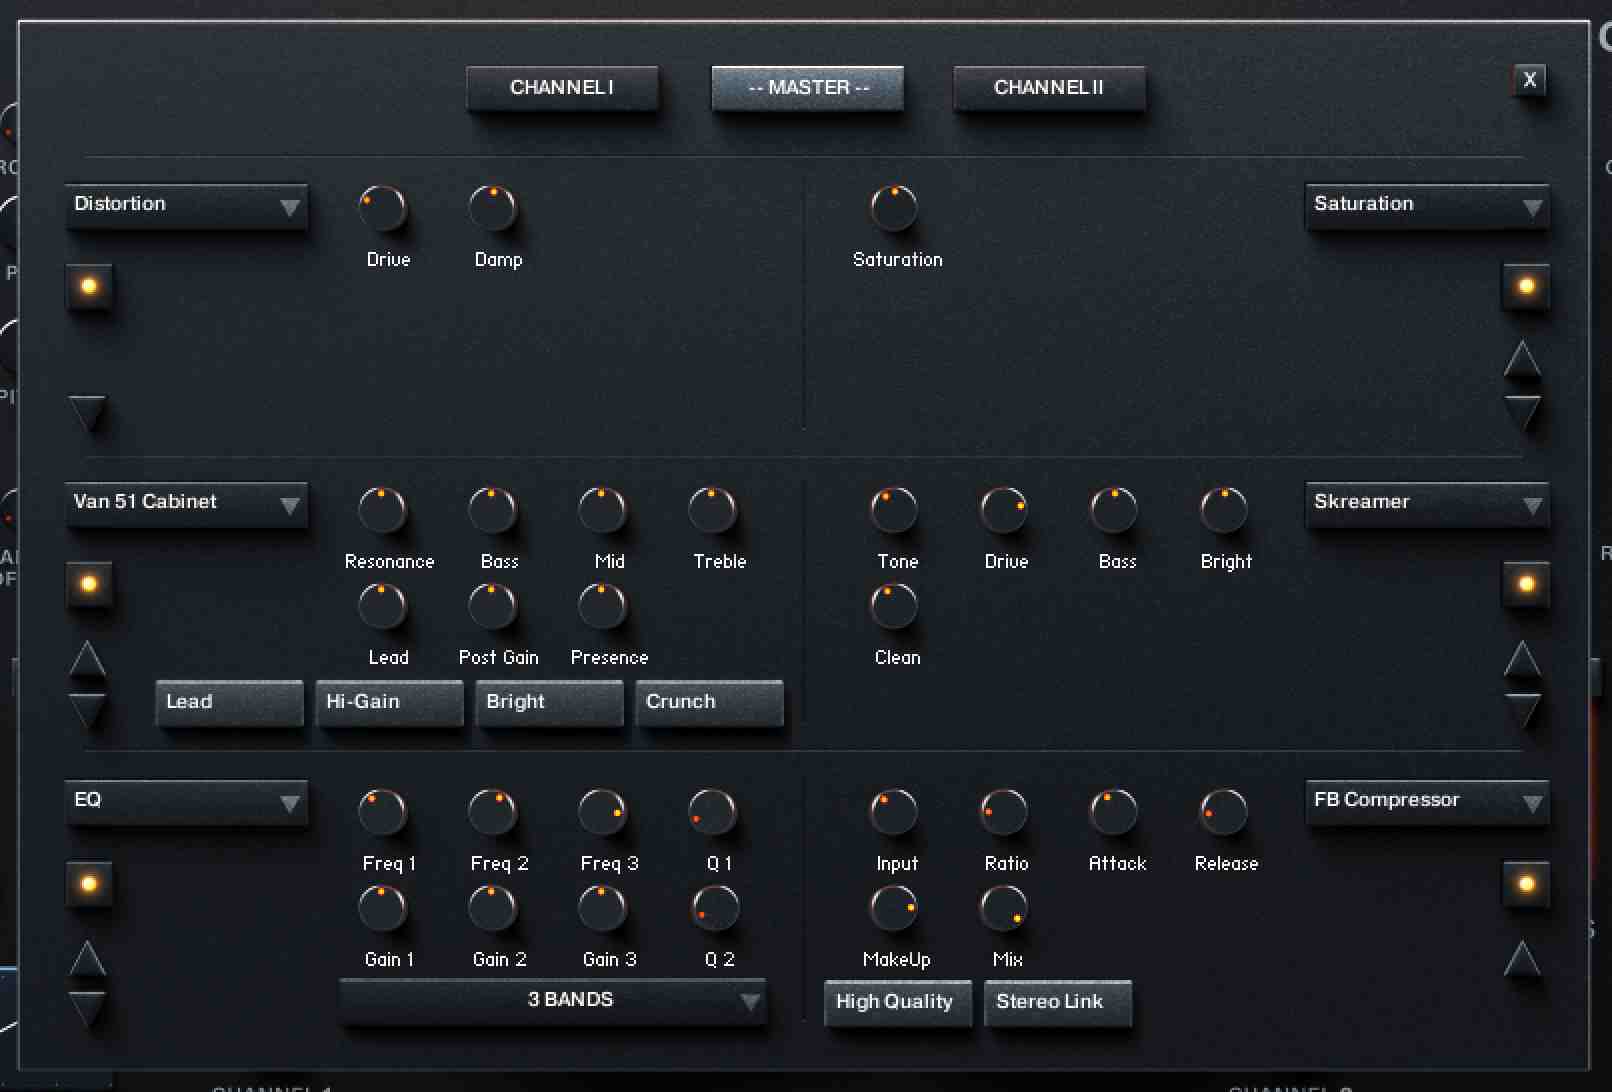1612x1092 pixels.
Task: Select the Hi-Gain cabinet preset button
Action: click(389, 702)
